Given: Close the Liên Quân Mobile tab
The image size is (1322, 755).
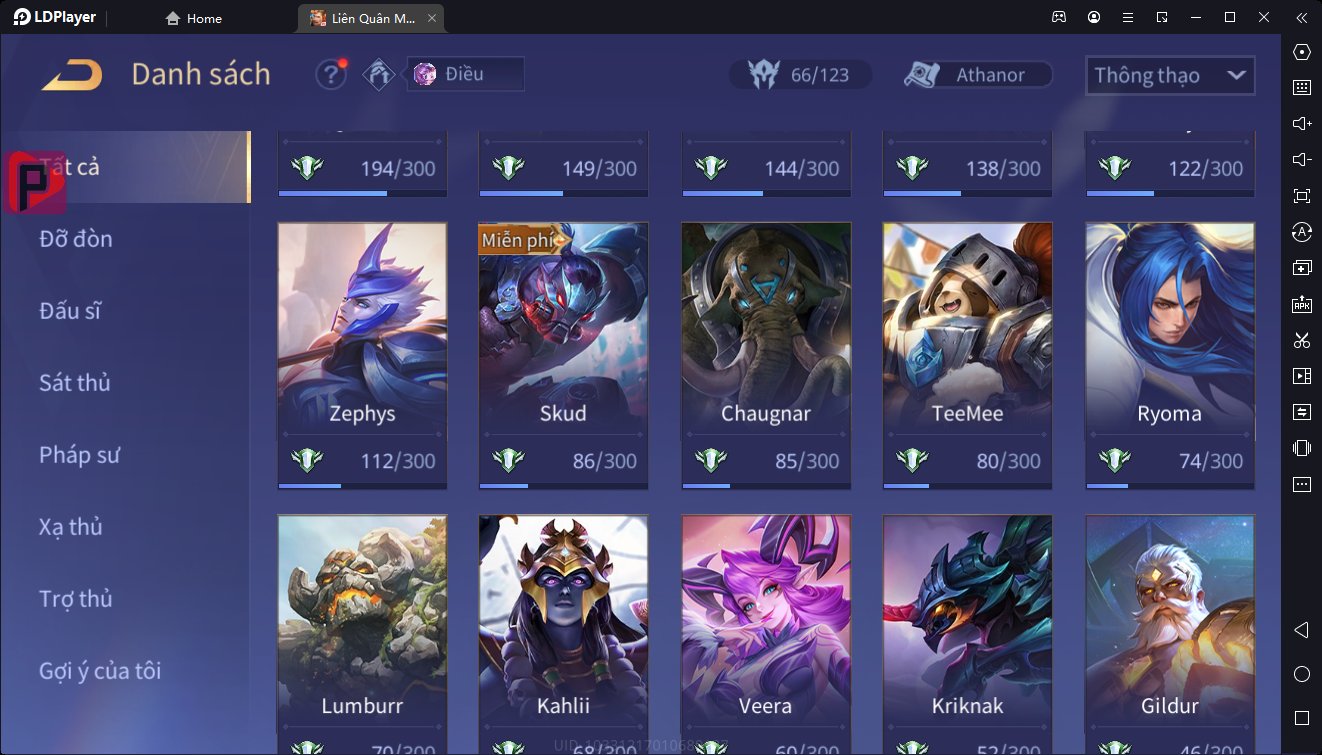Looking at the screenshot, I should click(x=431, y=18).
